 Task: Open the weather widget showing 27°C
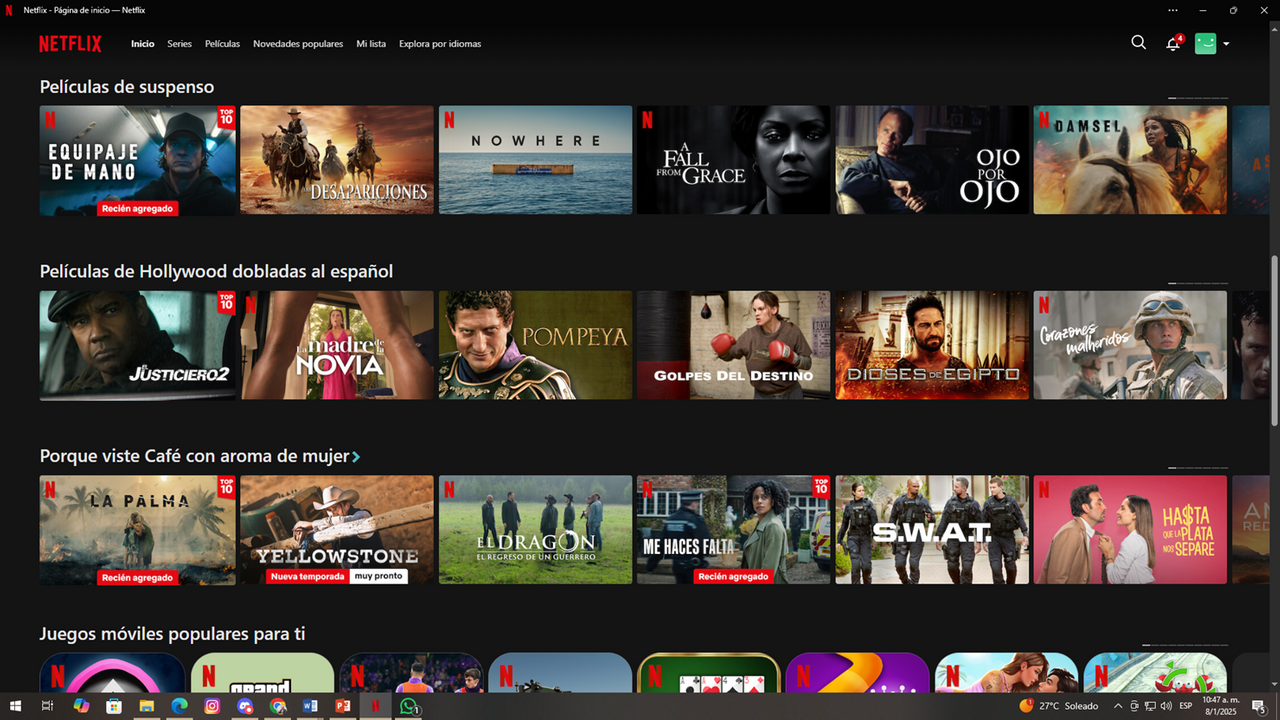[x=1058, y=706]
